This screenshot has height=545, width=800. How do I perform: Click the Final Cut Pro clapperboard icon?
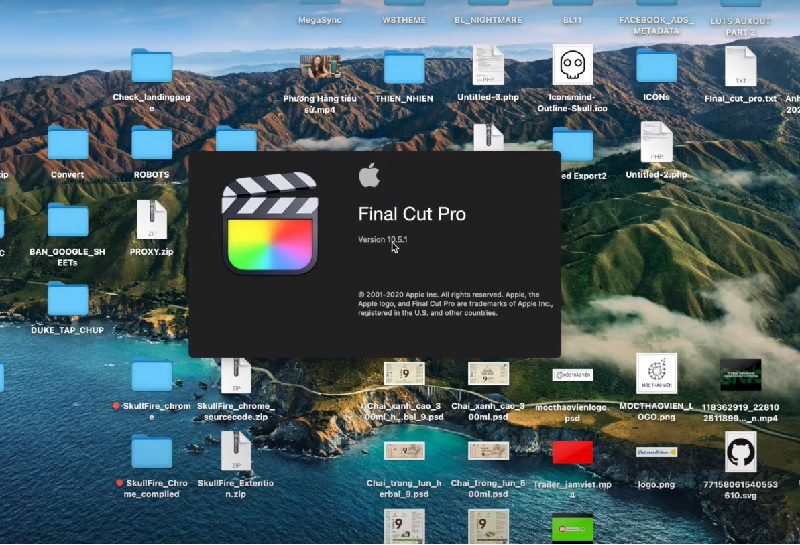[x=270, y=223]
